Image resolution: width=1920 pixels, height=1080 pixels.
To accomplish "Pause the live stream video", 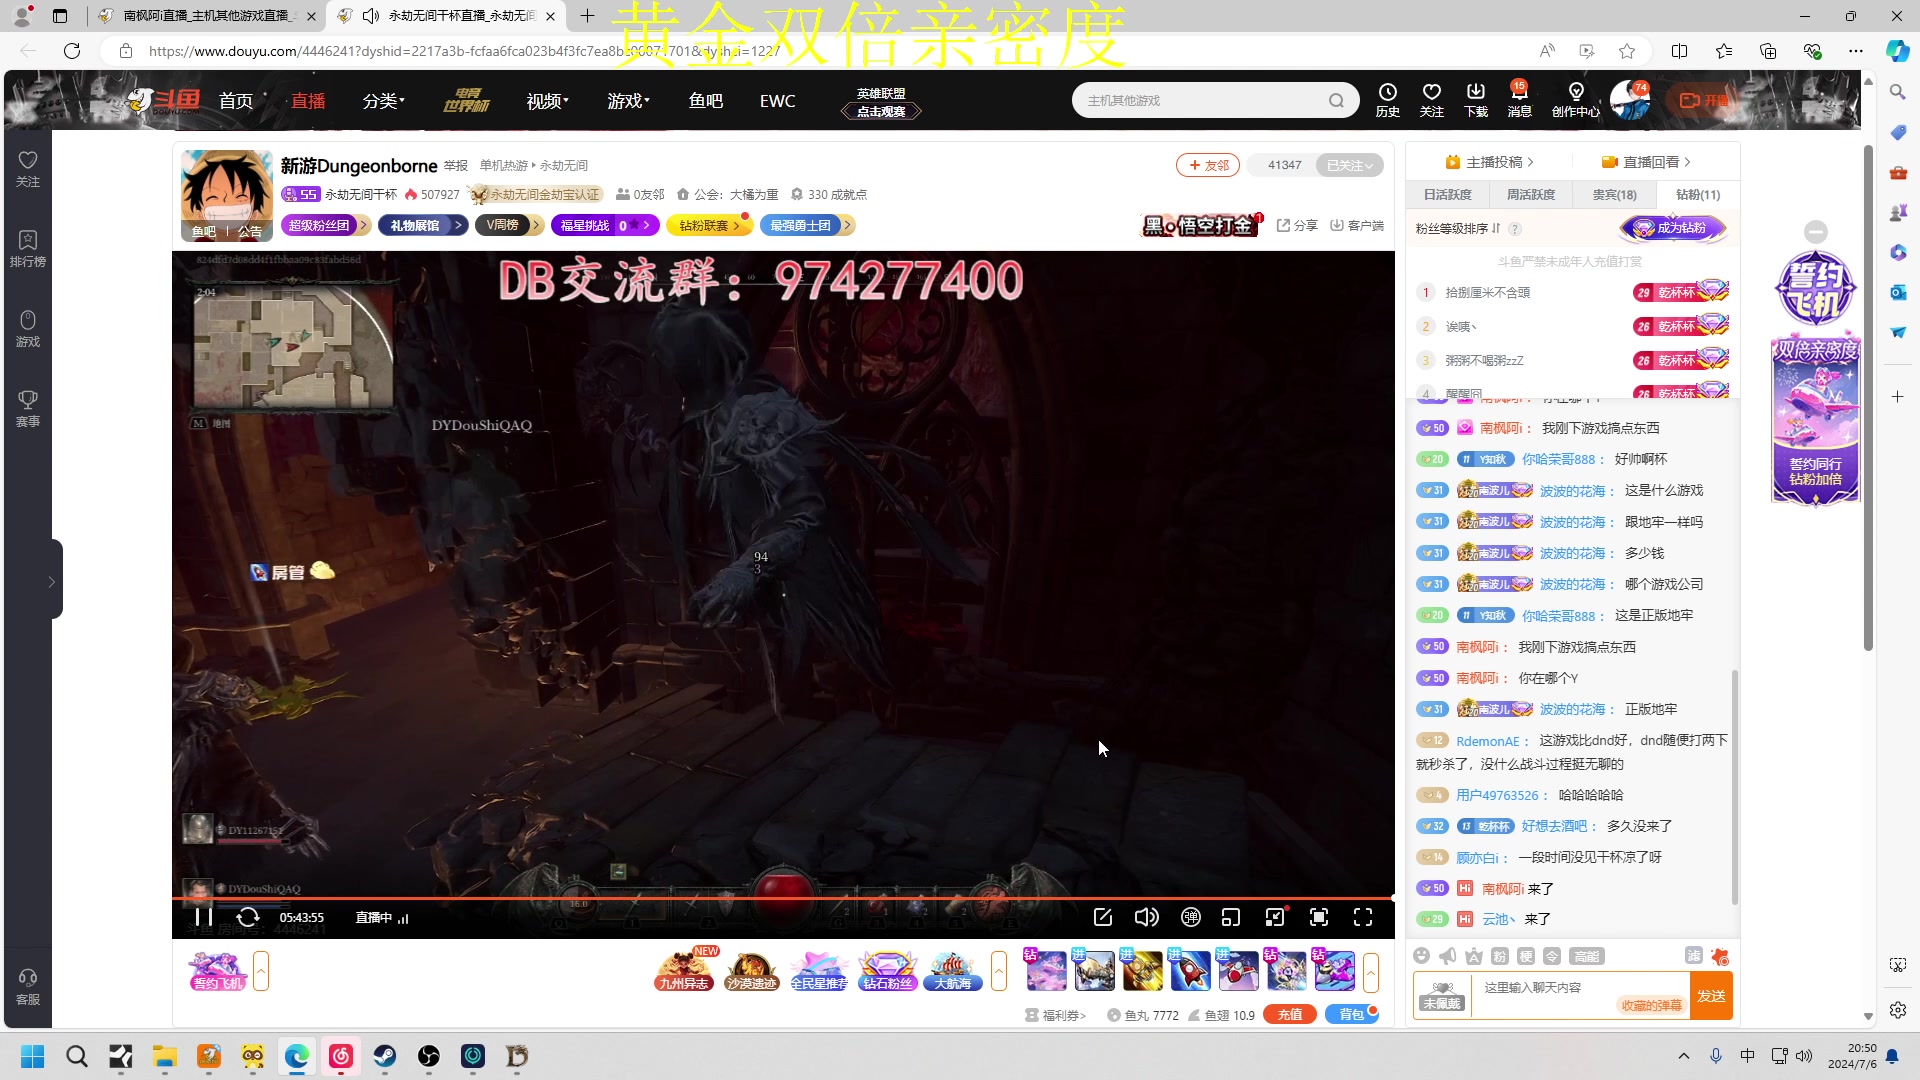I will pyautogui.click(x=203, y=917).
